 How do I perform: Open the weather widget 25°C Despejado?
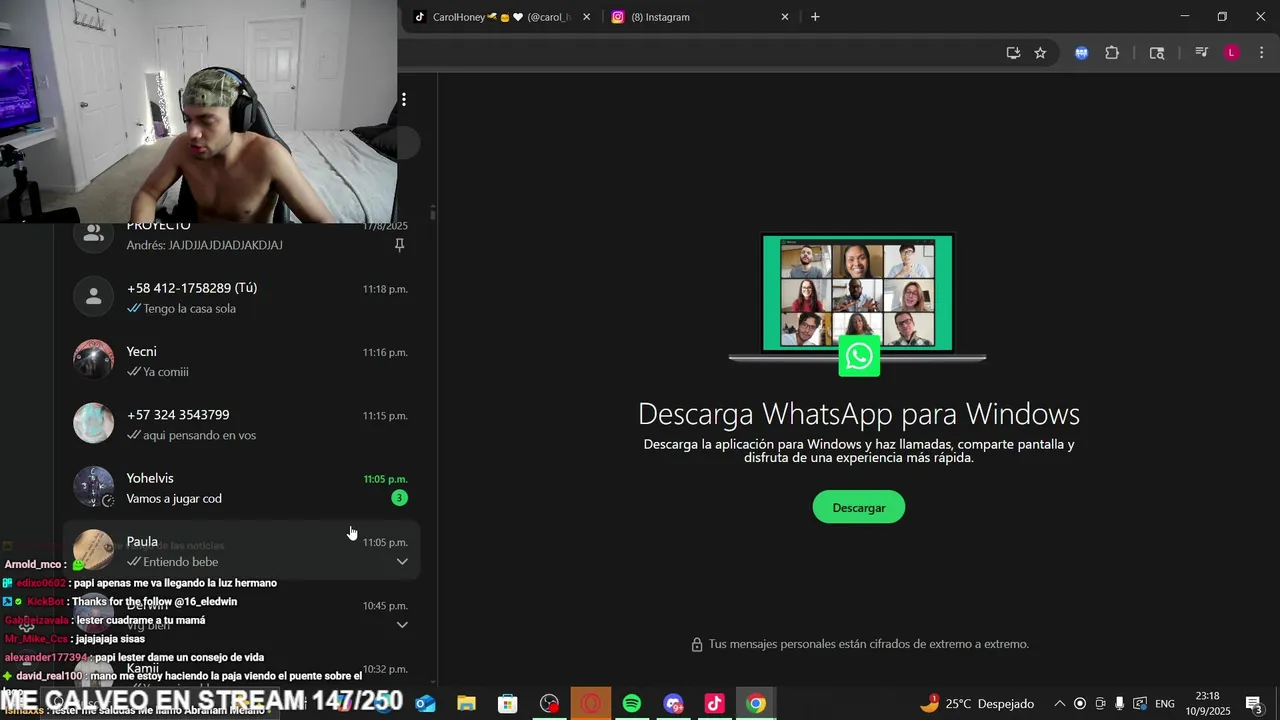pyautogui.click(x=976, y=704)
